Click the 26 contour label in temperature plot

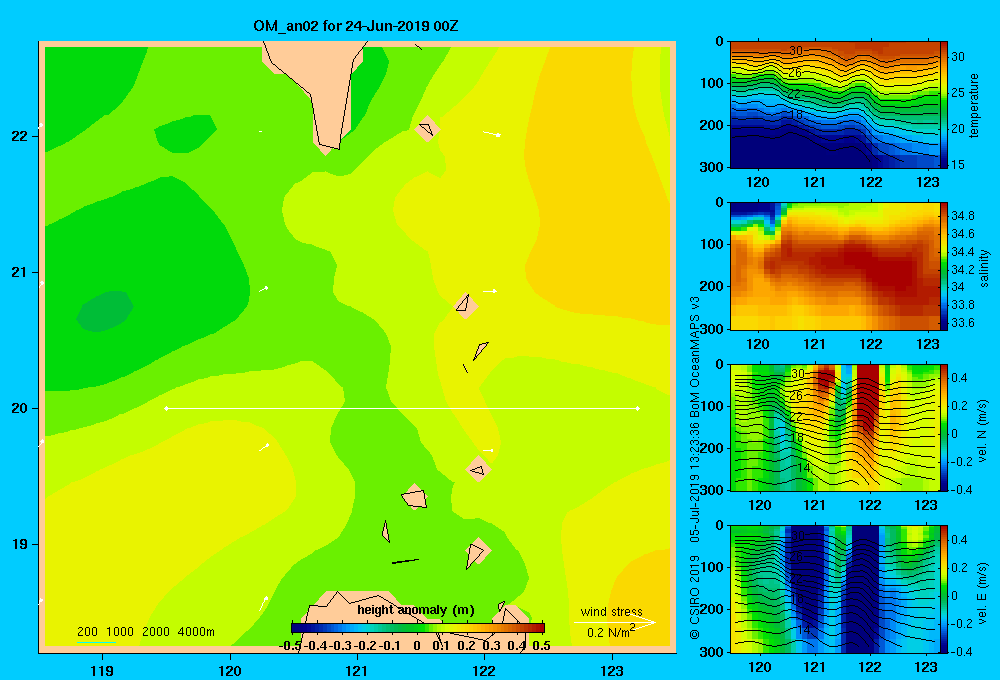[794, 73]
